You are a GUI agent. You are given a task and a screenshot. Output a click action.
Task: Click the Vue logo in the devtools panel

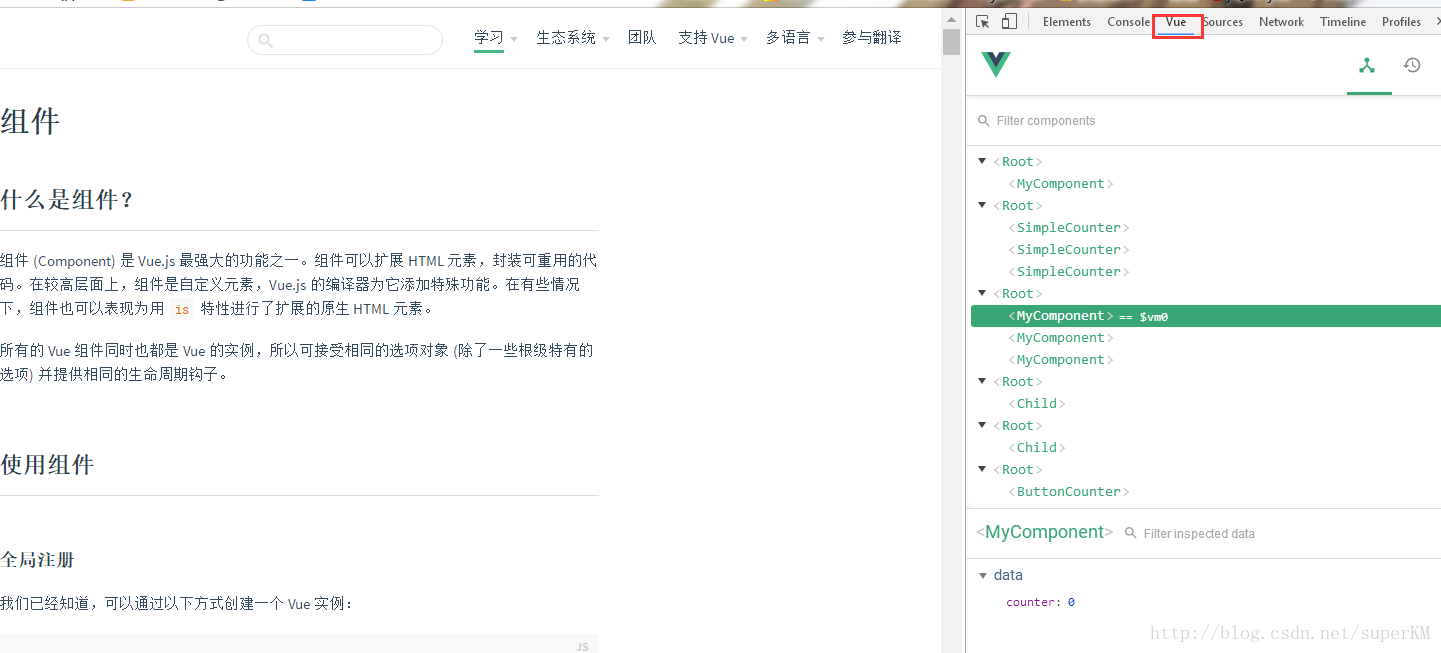[x=996, y=64]
